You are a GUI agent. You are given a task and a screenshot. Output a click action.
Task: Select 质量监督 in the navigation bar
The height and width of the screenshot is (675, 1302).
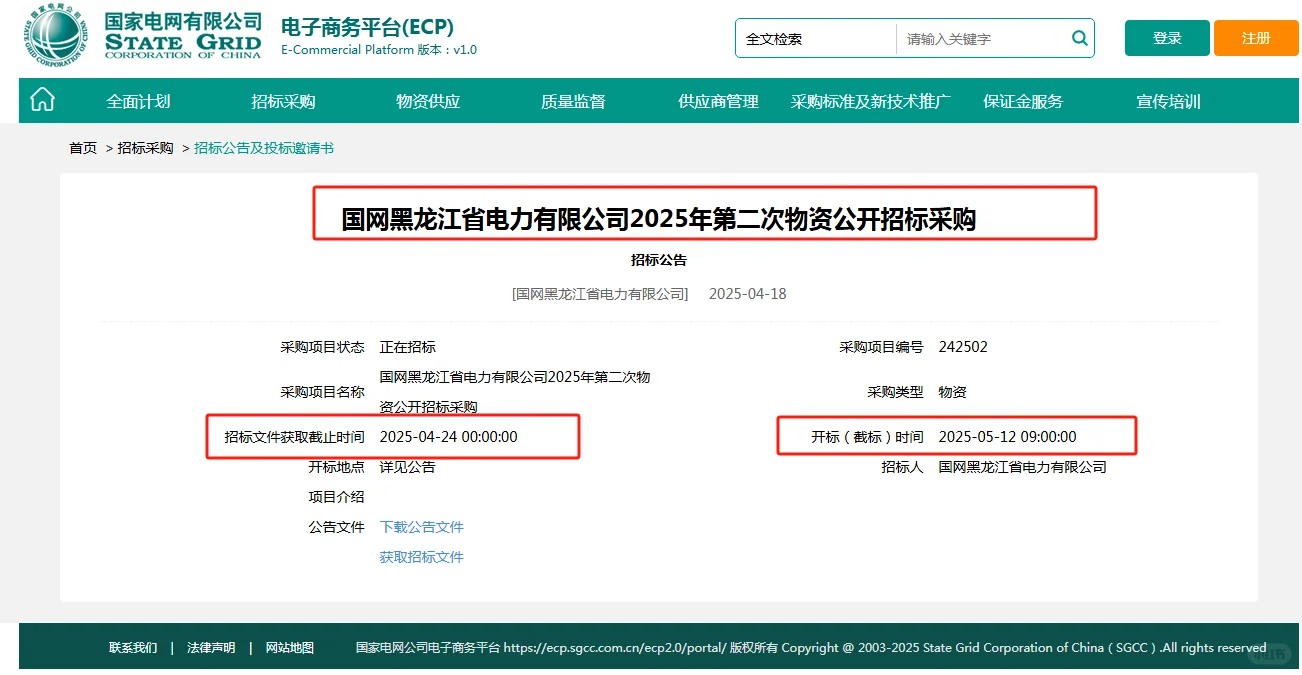[x=571, y=100]
